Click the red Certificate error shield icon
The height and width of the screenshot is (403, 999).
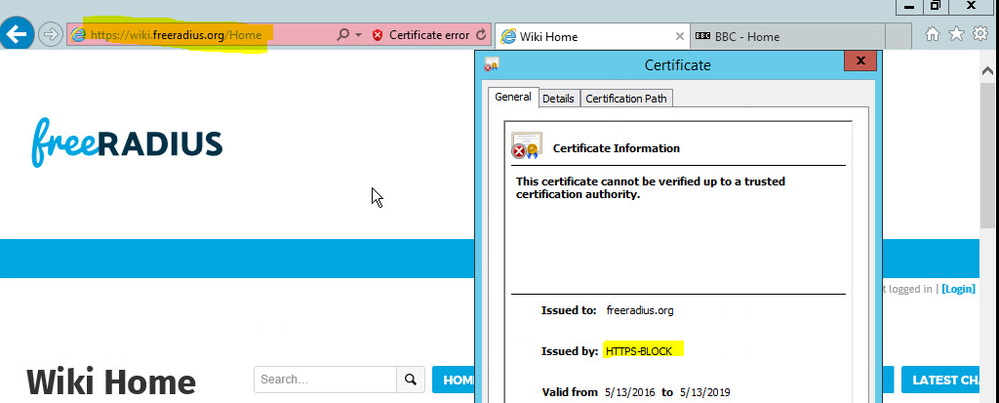tap(377, 35)
